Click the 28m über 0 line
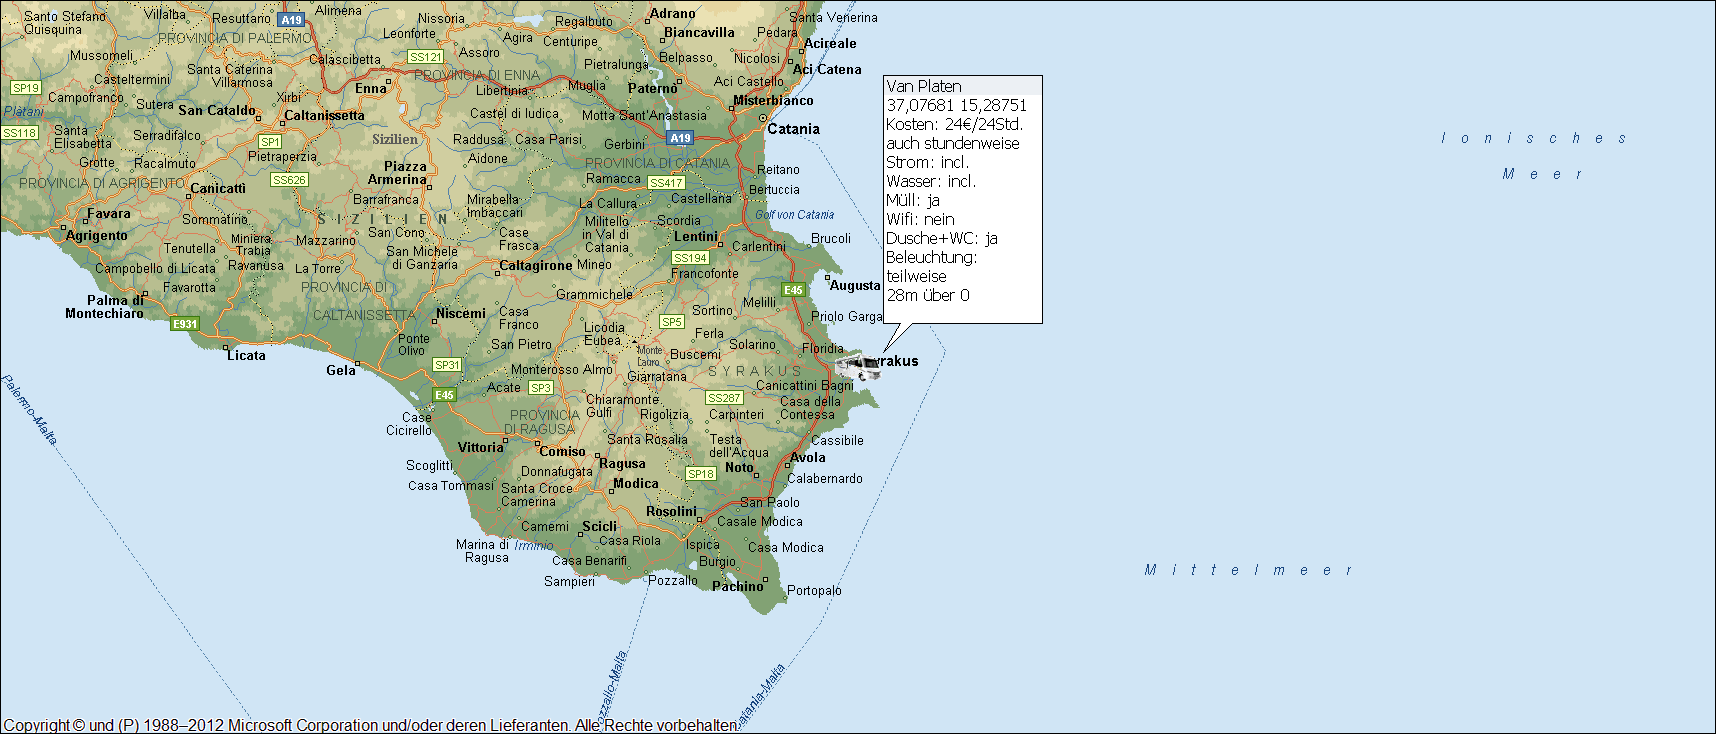Screen dimensions: 1716x734 tap(928, 296)
